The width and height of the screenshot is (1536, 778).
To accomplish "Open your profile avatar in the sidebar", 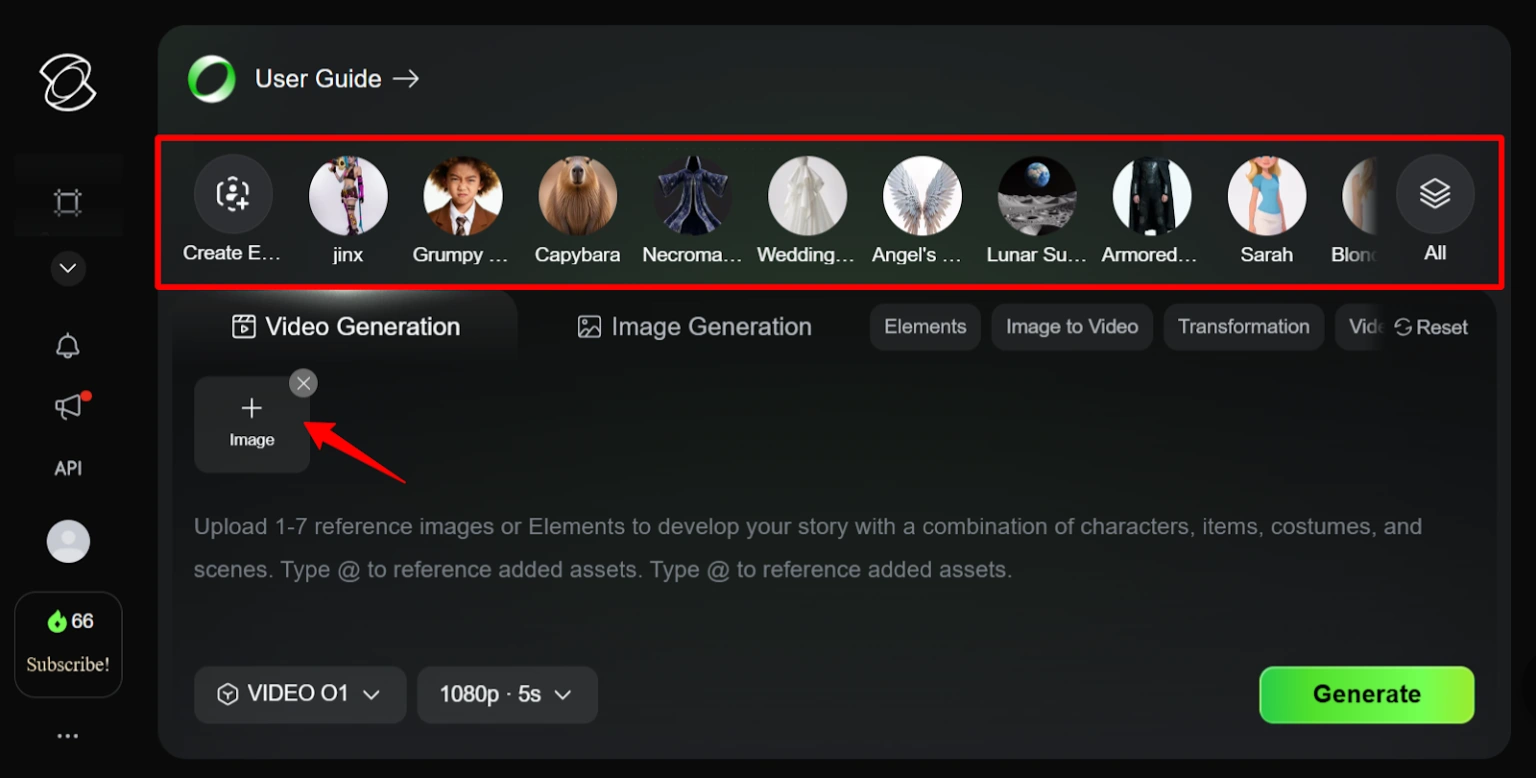I will tap(67, 540).
